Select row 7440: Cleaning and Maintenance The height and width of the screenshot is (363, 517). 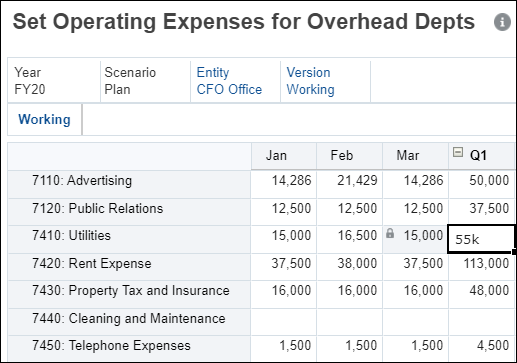tap(129, 322)
